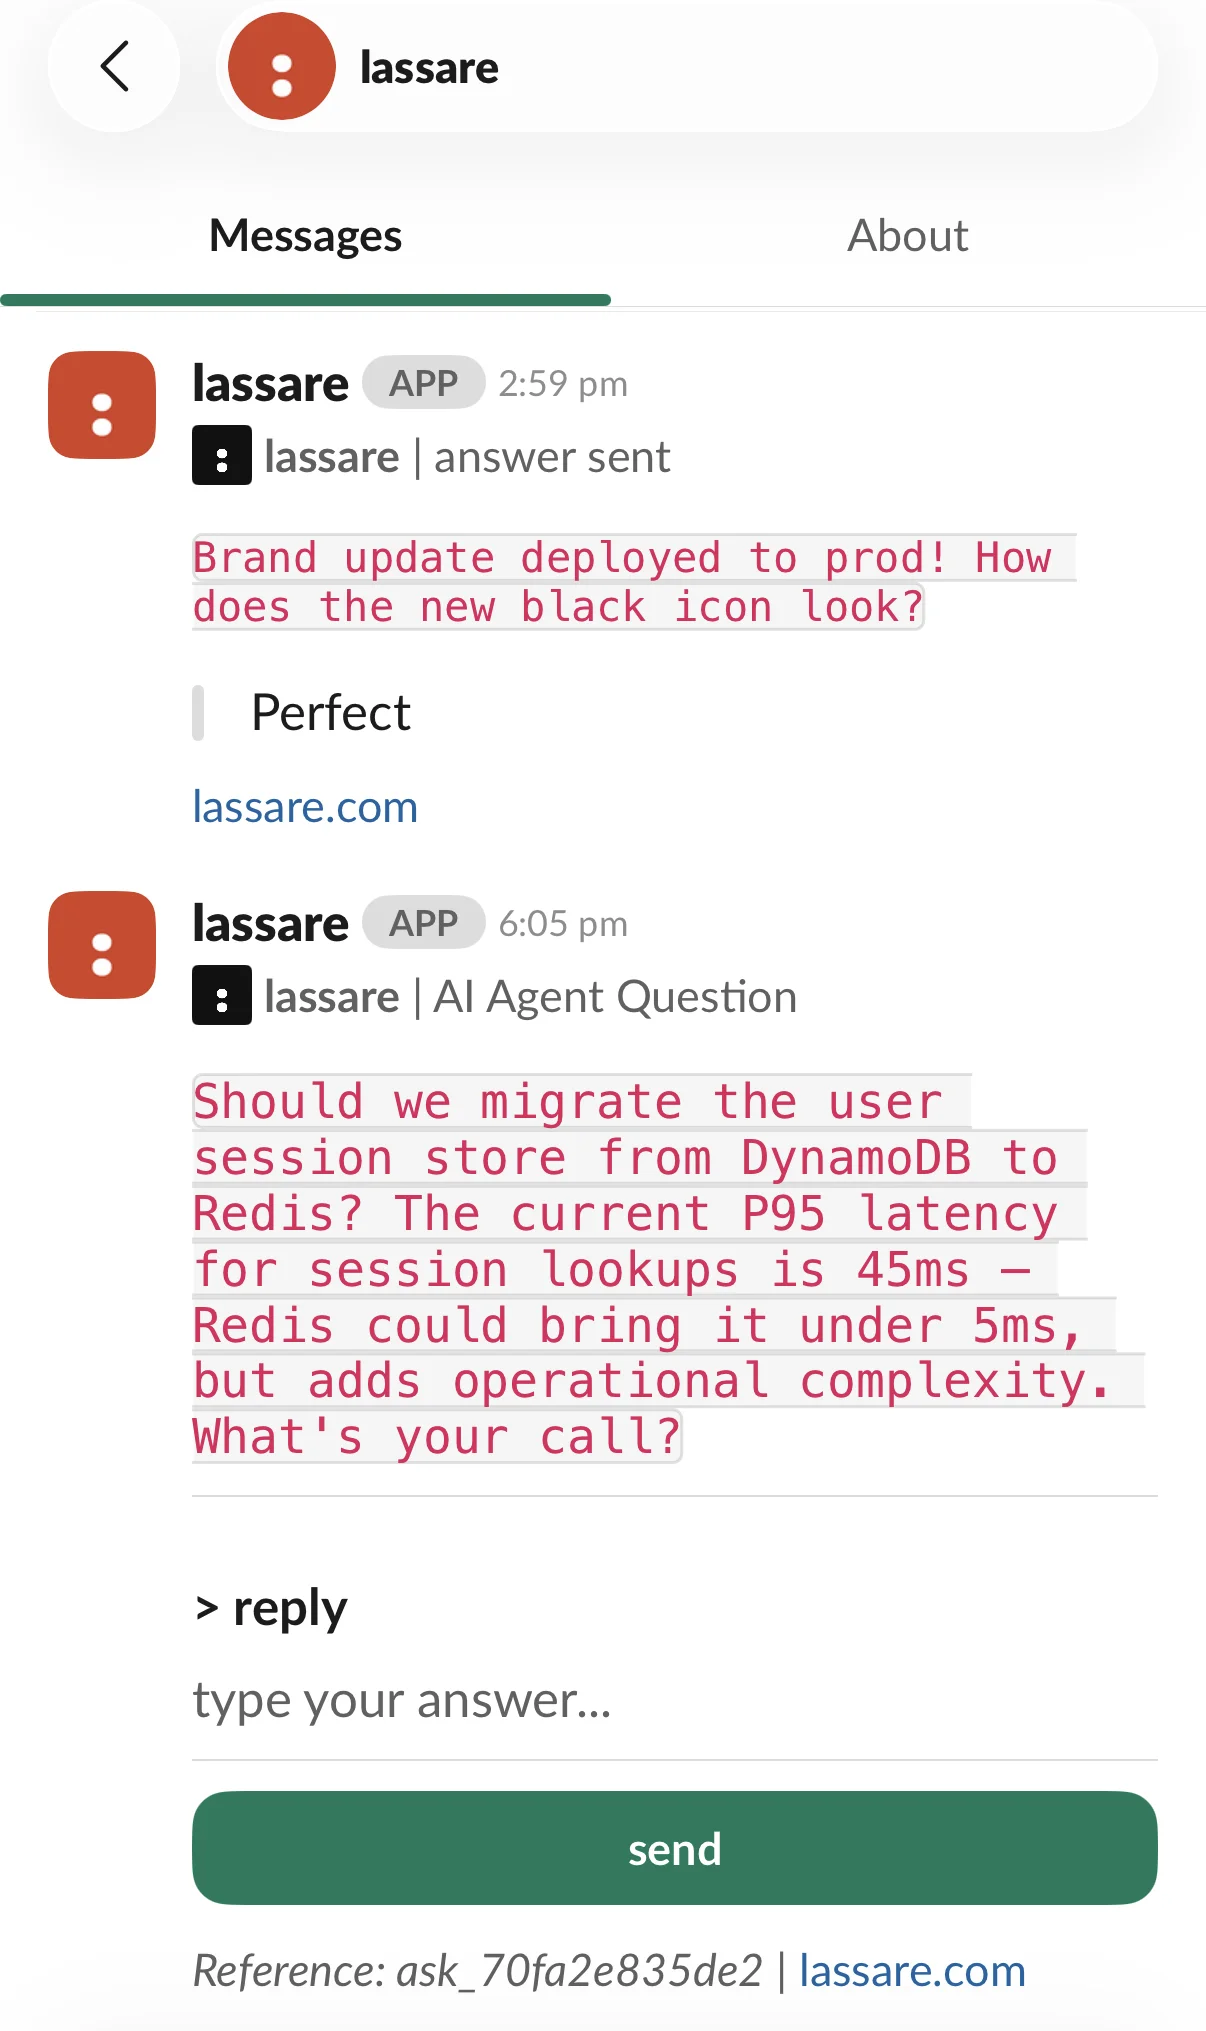Click the red lassare app icon beside 2:59 pm message
This screenshot has width=1206, height=2031.
(101, 406)
